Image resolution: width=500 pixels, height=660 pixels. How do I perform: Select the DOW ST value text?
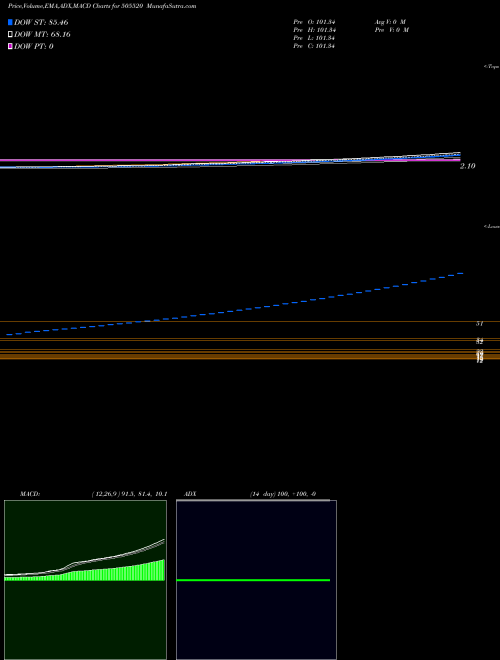point(41,22)
